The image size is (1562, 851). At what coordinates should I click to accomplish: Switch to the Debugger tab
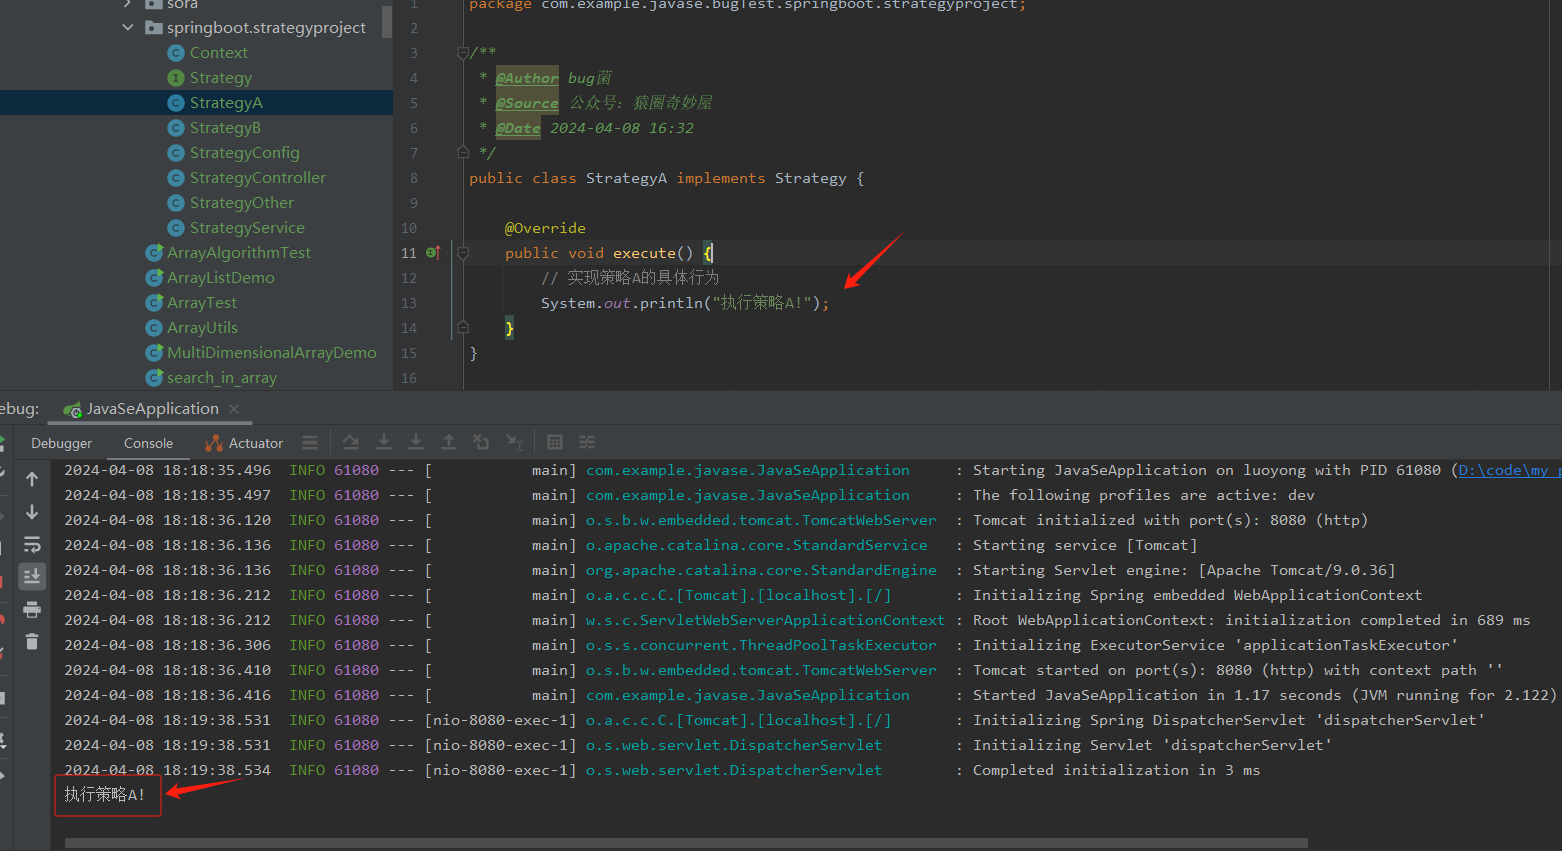(x=61, y=443)
